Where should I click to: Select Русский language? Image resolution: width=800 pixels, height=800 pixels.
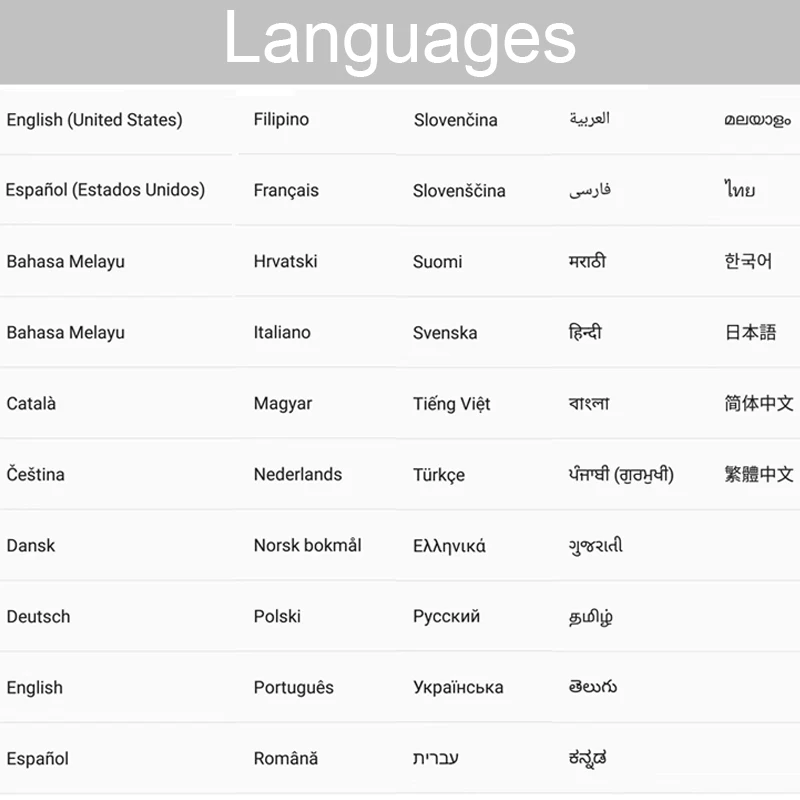click(446, 616)
